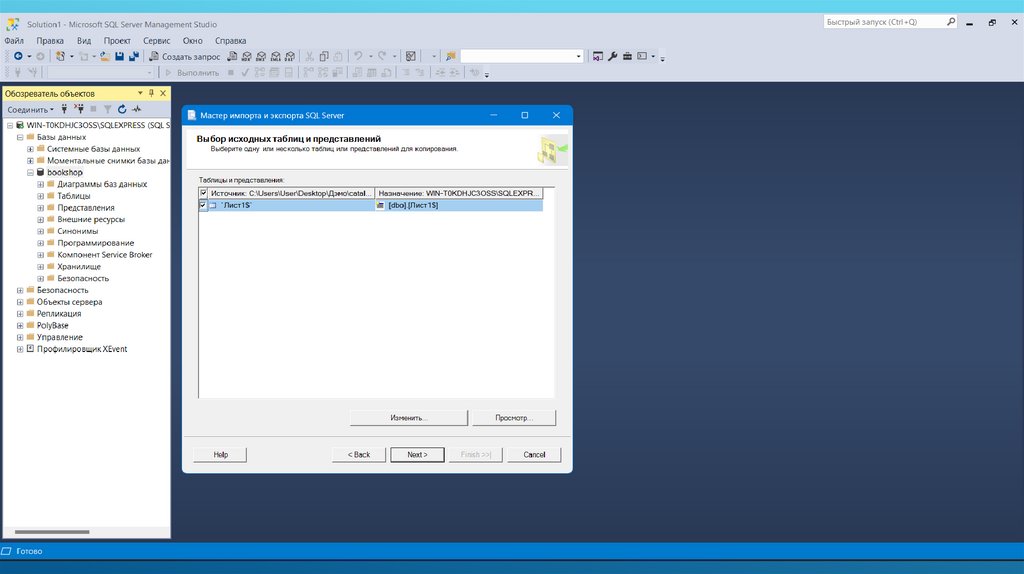
Task: Click the Создать запрос toolbar button
Action: 184,56
